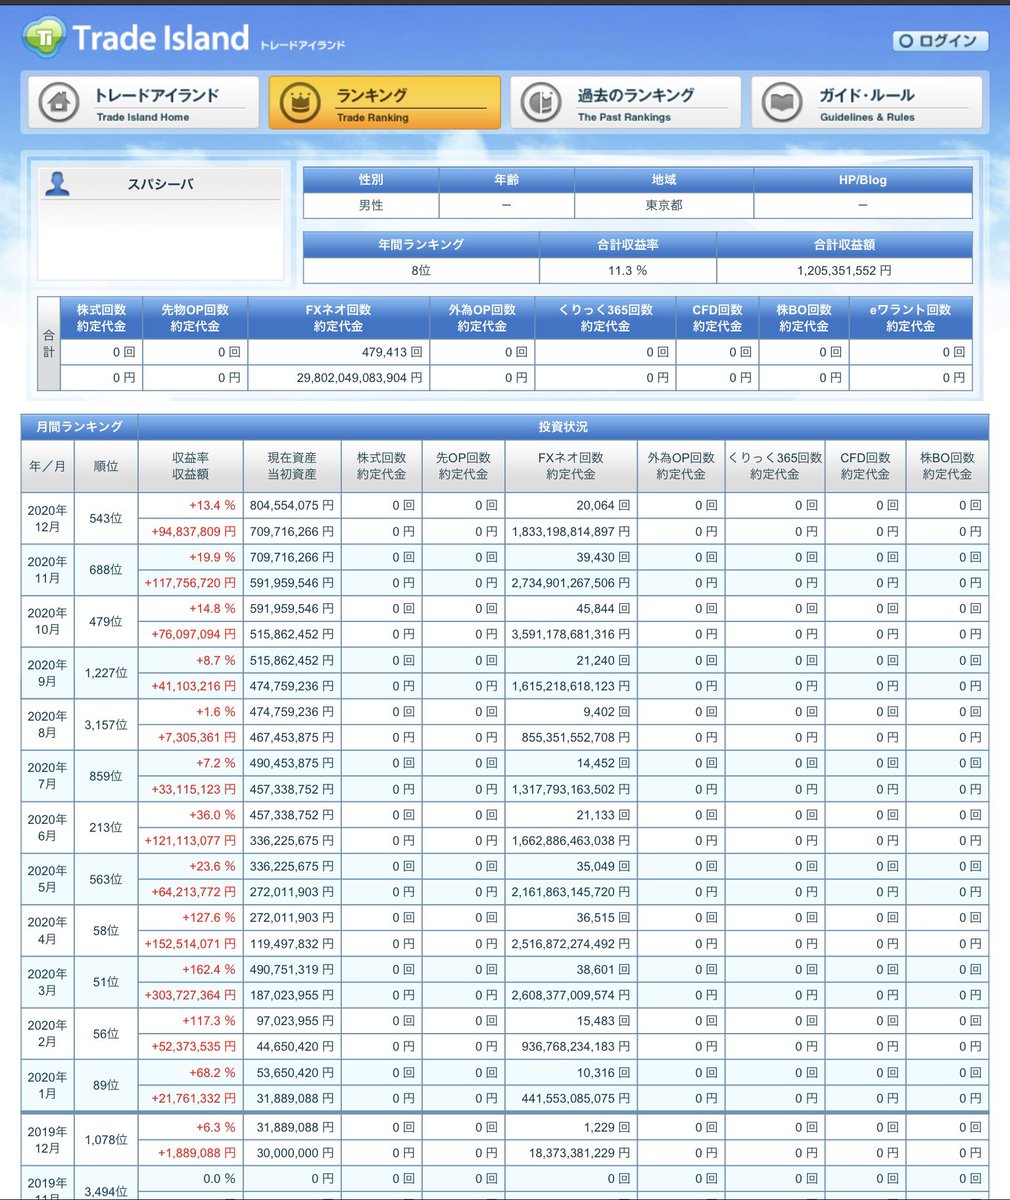The image size is (1010, 1200).
Task: Click profit amount +303,727,364 円
Action: coord(190,995)
